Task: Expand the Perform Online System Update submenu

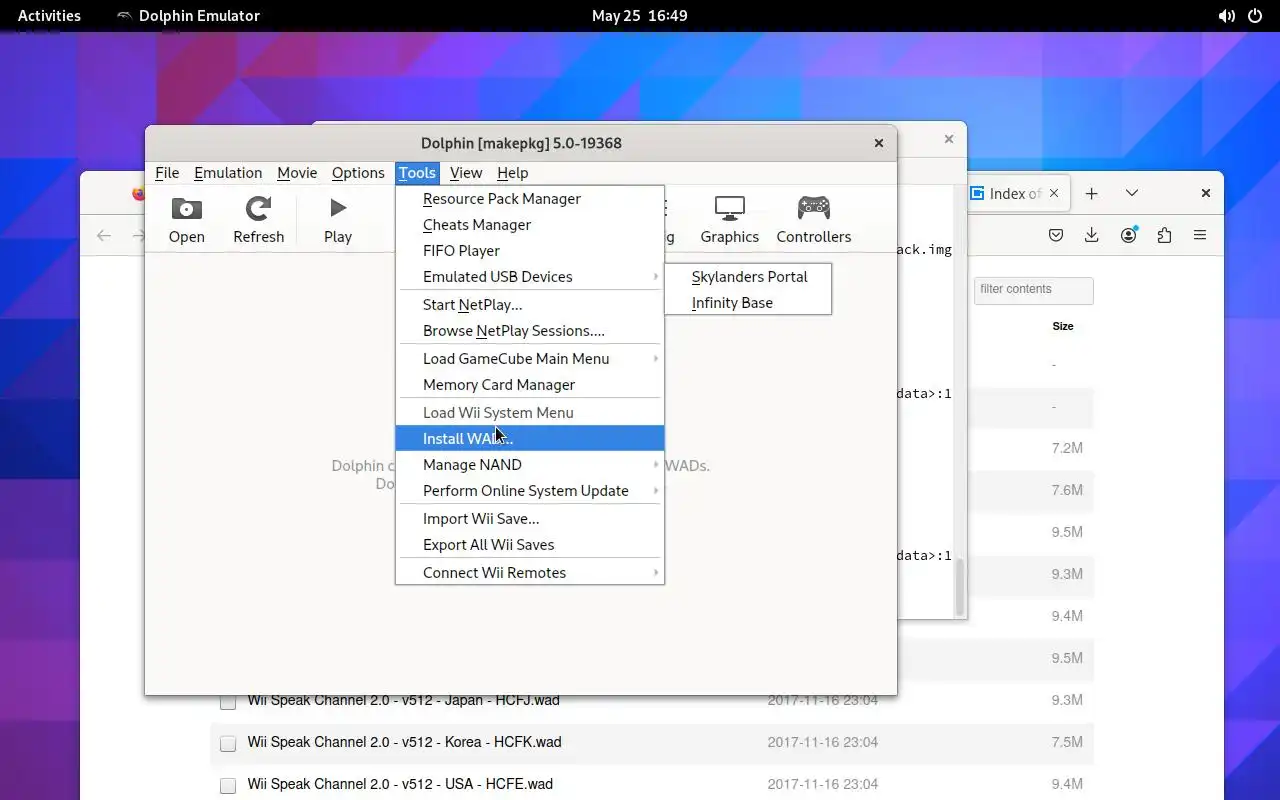Action: (x=530, y=490)
